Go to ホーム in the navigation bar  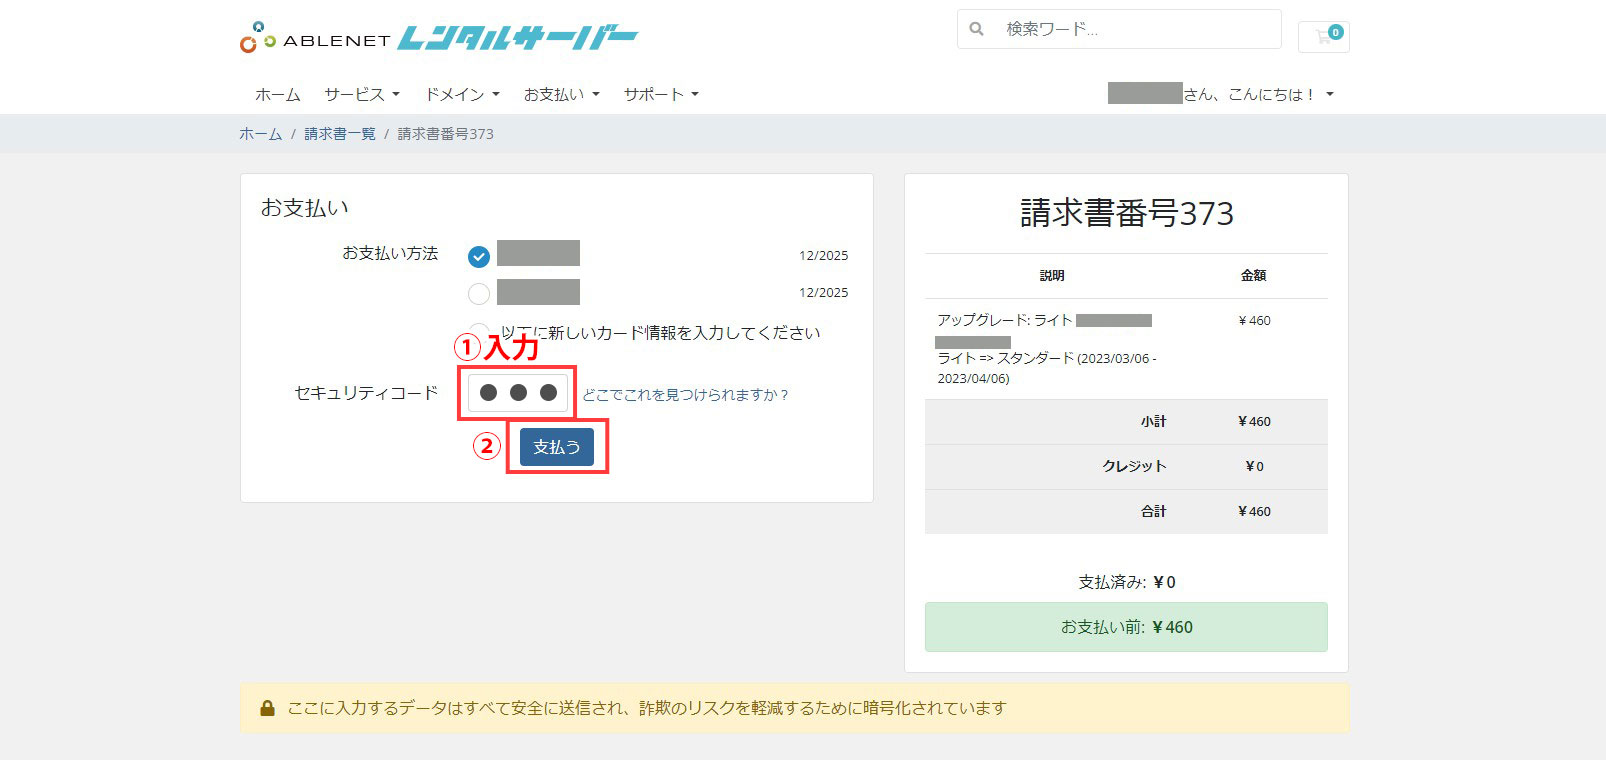pos(277,94)
